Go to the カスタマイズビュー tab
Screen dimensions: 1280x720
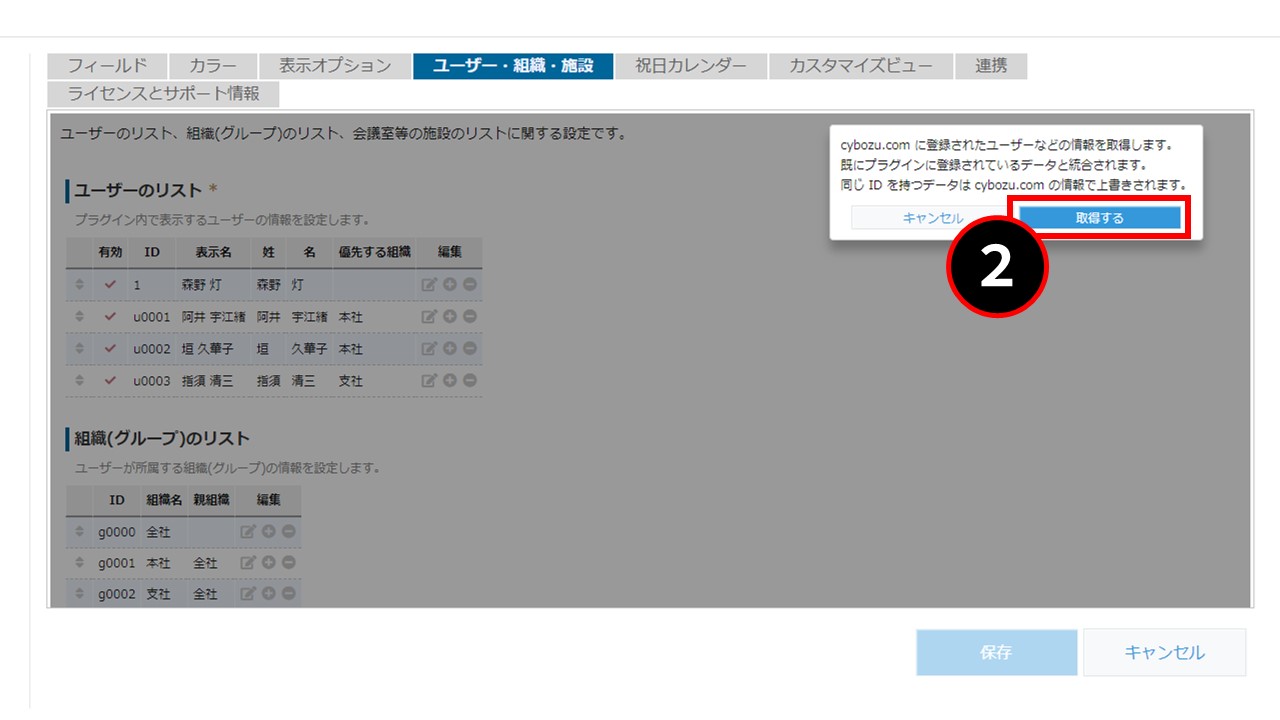tap(861, 66)
